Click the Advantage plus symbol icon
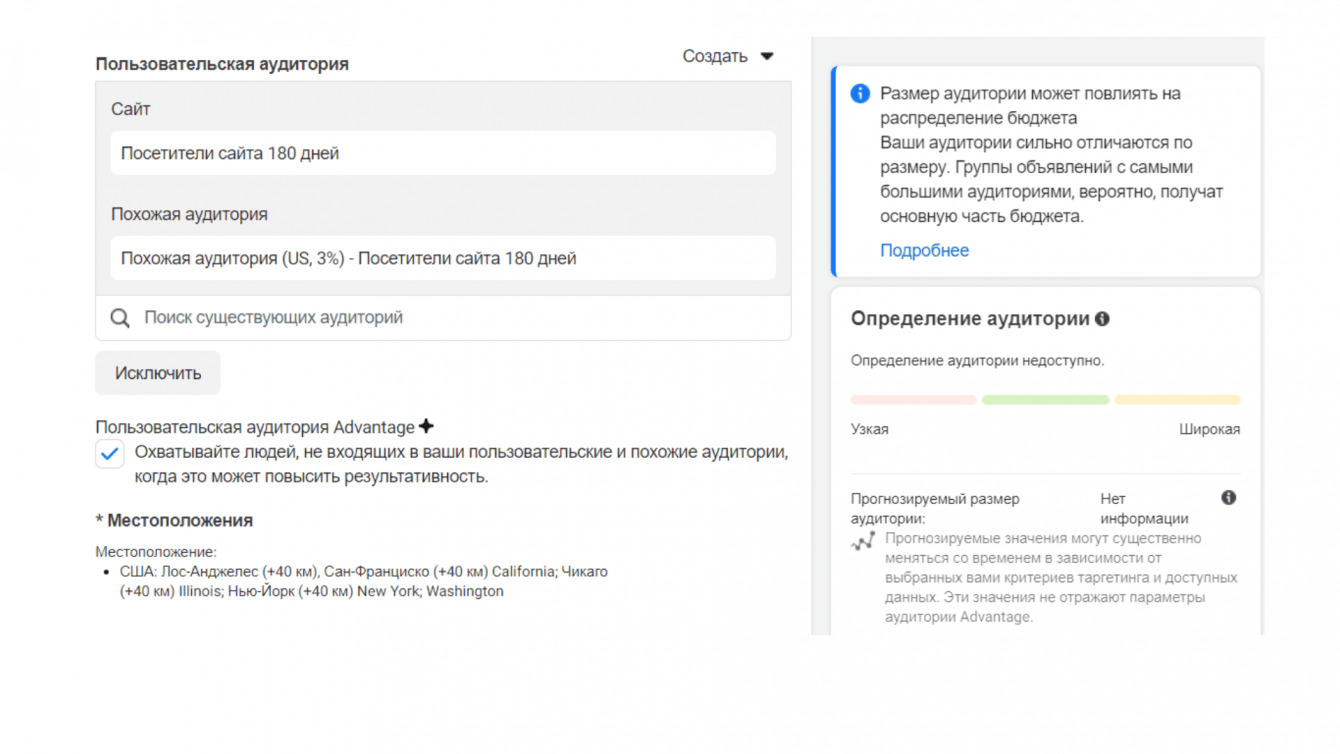The height and width of the screenshot is (754, 1340). tap(426, 427)
